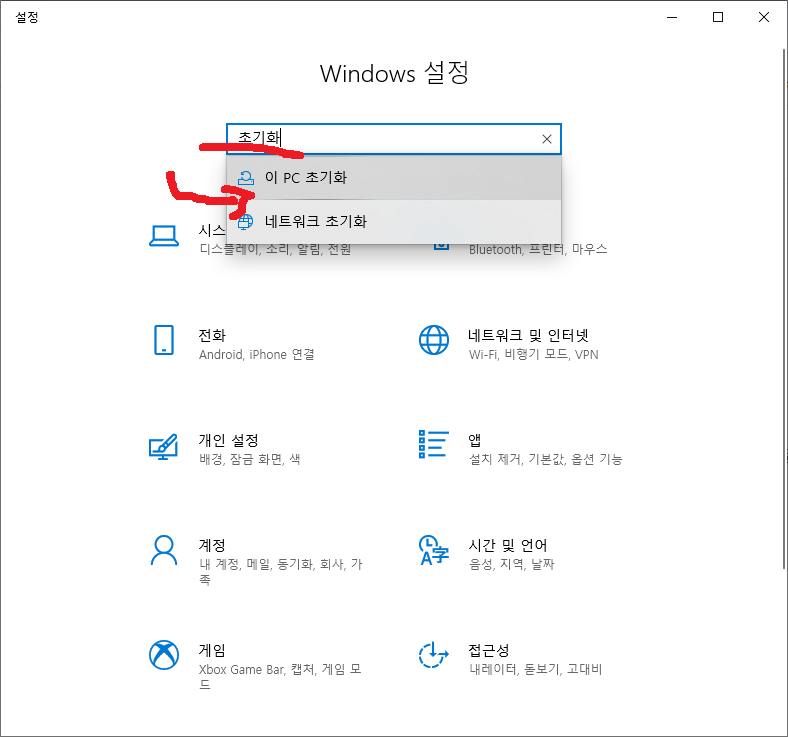Click 'Android, iPhone 연결' description

pos(257,355)
